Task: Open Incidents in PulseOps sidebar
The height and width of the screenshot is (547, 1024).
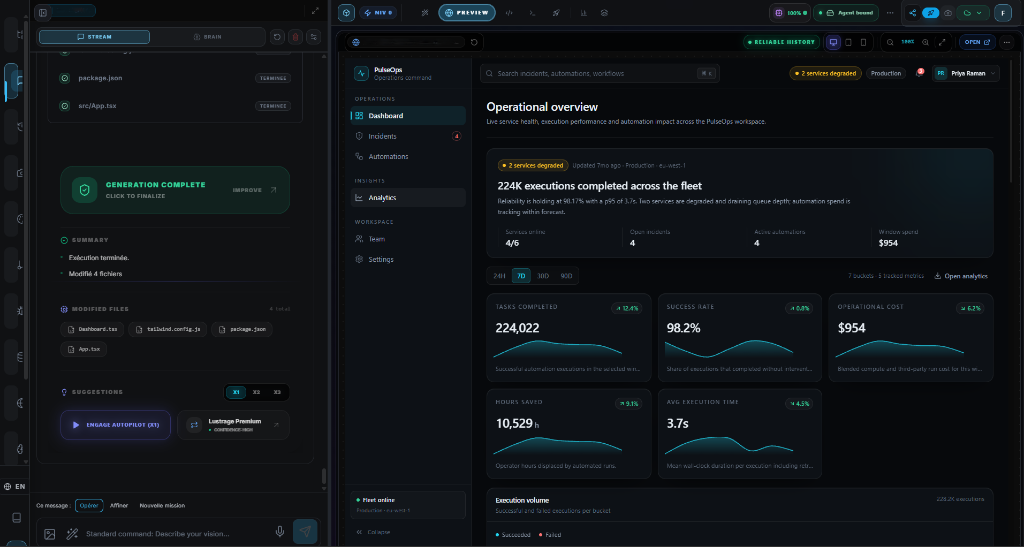Action: (x=408, y=136)
